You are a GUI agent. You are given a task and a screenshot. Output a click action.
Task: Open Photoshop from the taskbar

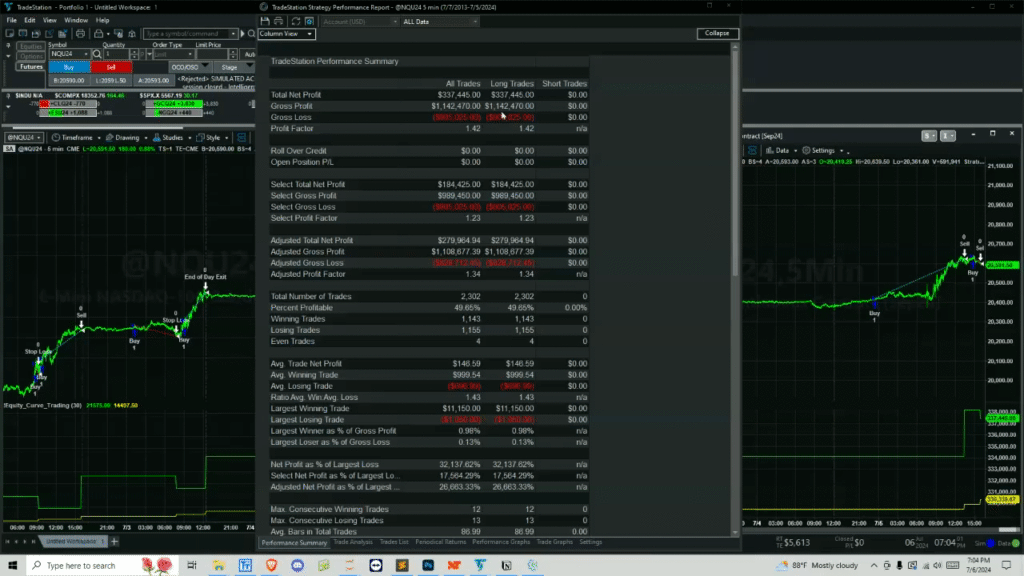click(428, 565)
